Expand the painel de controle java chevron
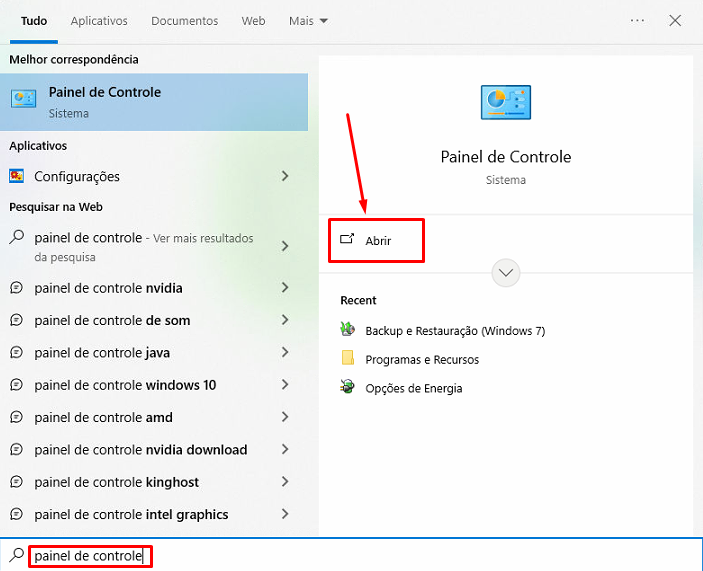Viewport: 703px width, 571px height. 285,352
